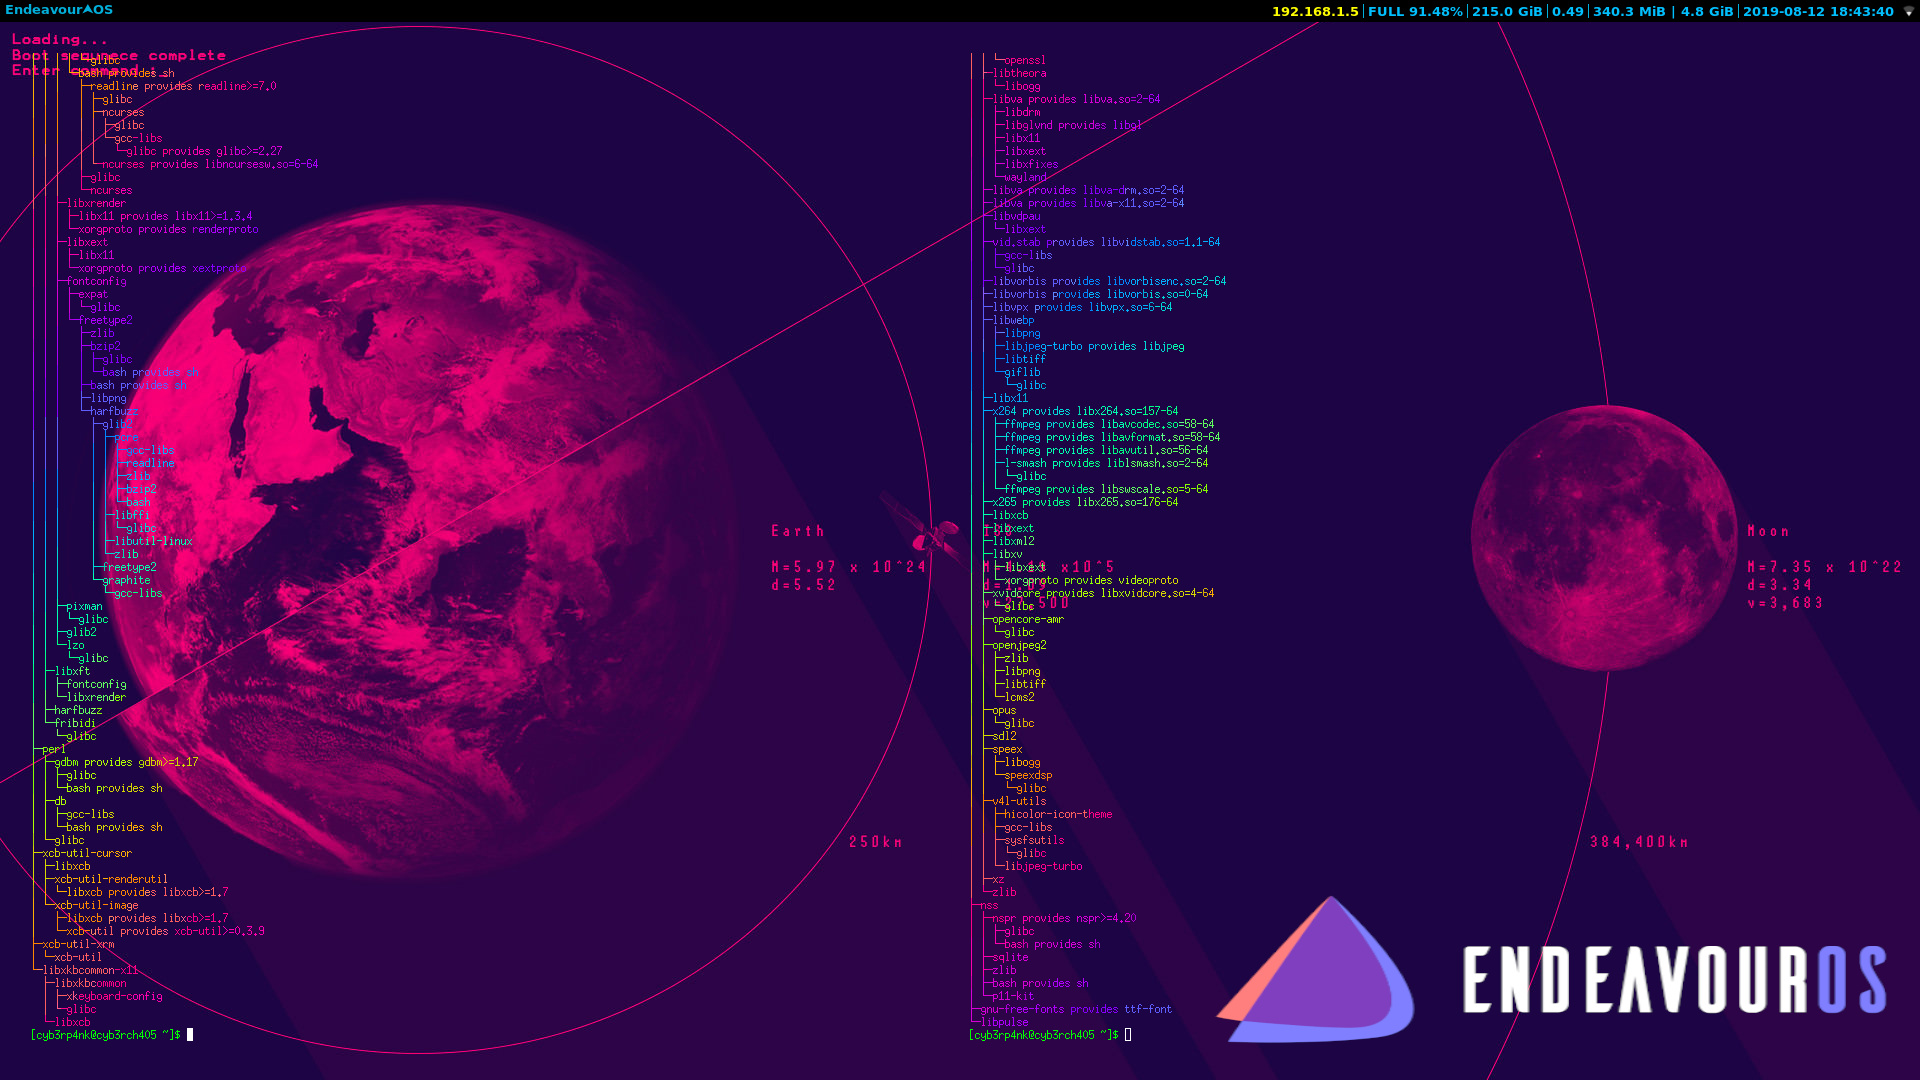Click the battery status FULL 91.48%
The height and width of the screenshot is (1080, 1920).
1415,11
